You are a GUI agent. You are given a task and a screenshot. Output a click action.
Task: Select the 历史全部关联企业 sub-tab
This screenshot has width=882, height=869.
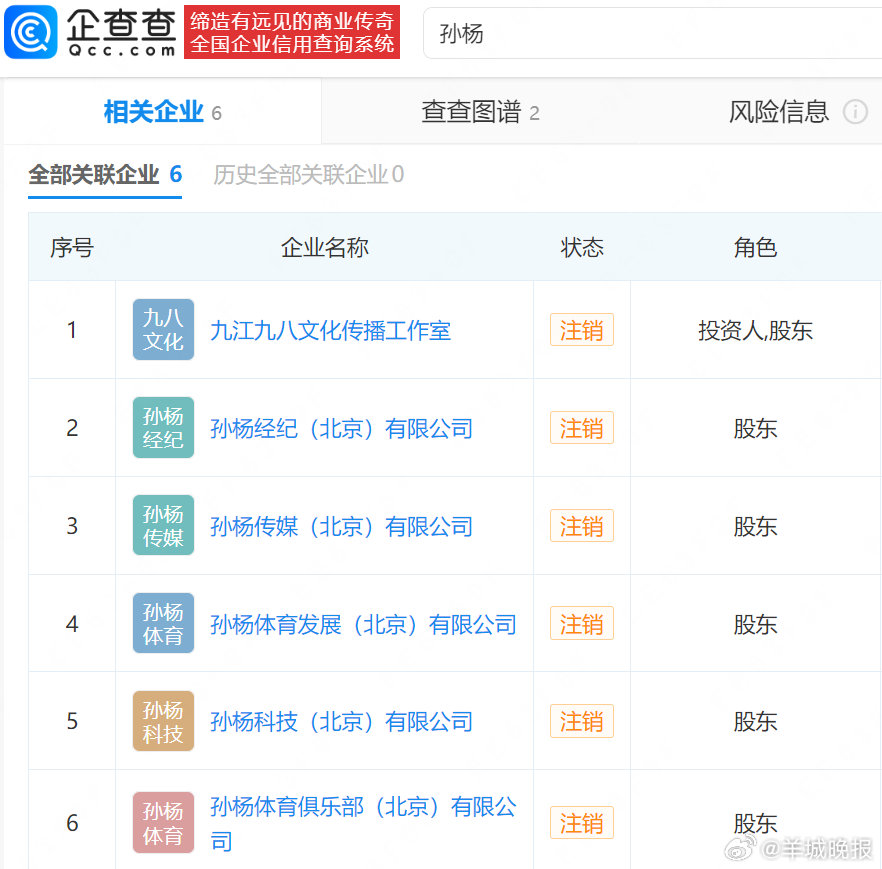pyautogui.click(x=308, y=175)
